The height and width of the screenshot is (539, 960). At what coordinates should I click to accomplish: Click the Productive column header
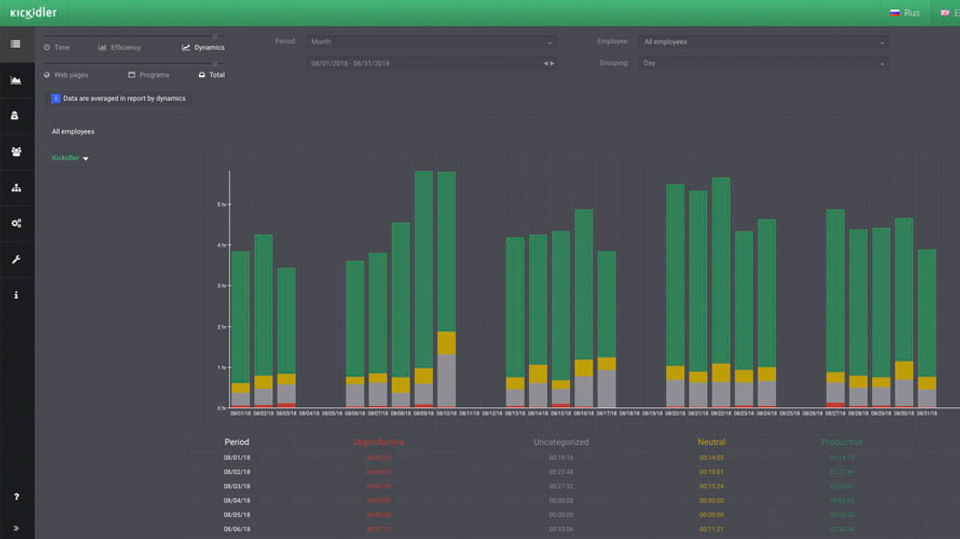click(x=842, y=442)
